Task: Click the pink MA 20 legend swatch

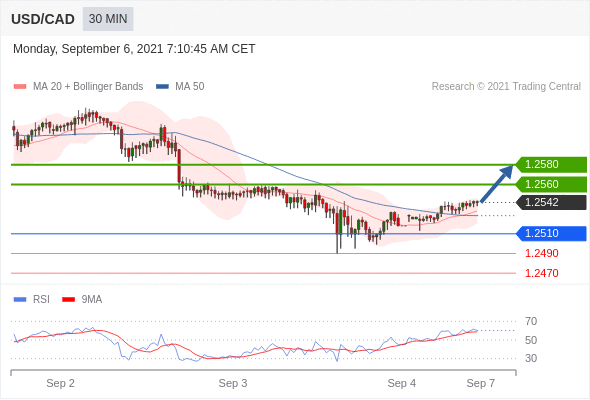Action: click(x=20, y=87)
